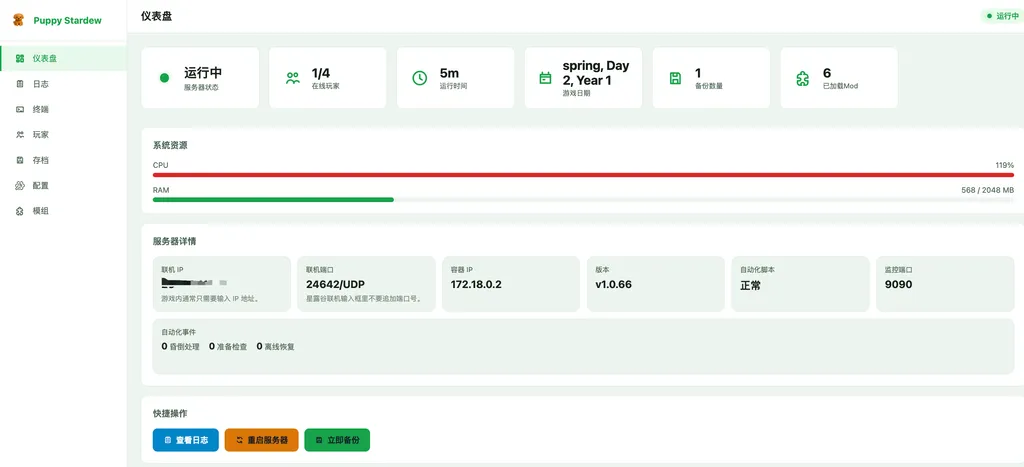Click the 重启服务器 button
This screenshot has width=1024, height=467.
pos(261,440)
